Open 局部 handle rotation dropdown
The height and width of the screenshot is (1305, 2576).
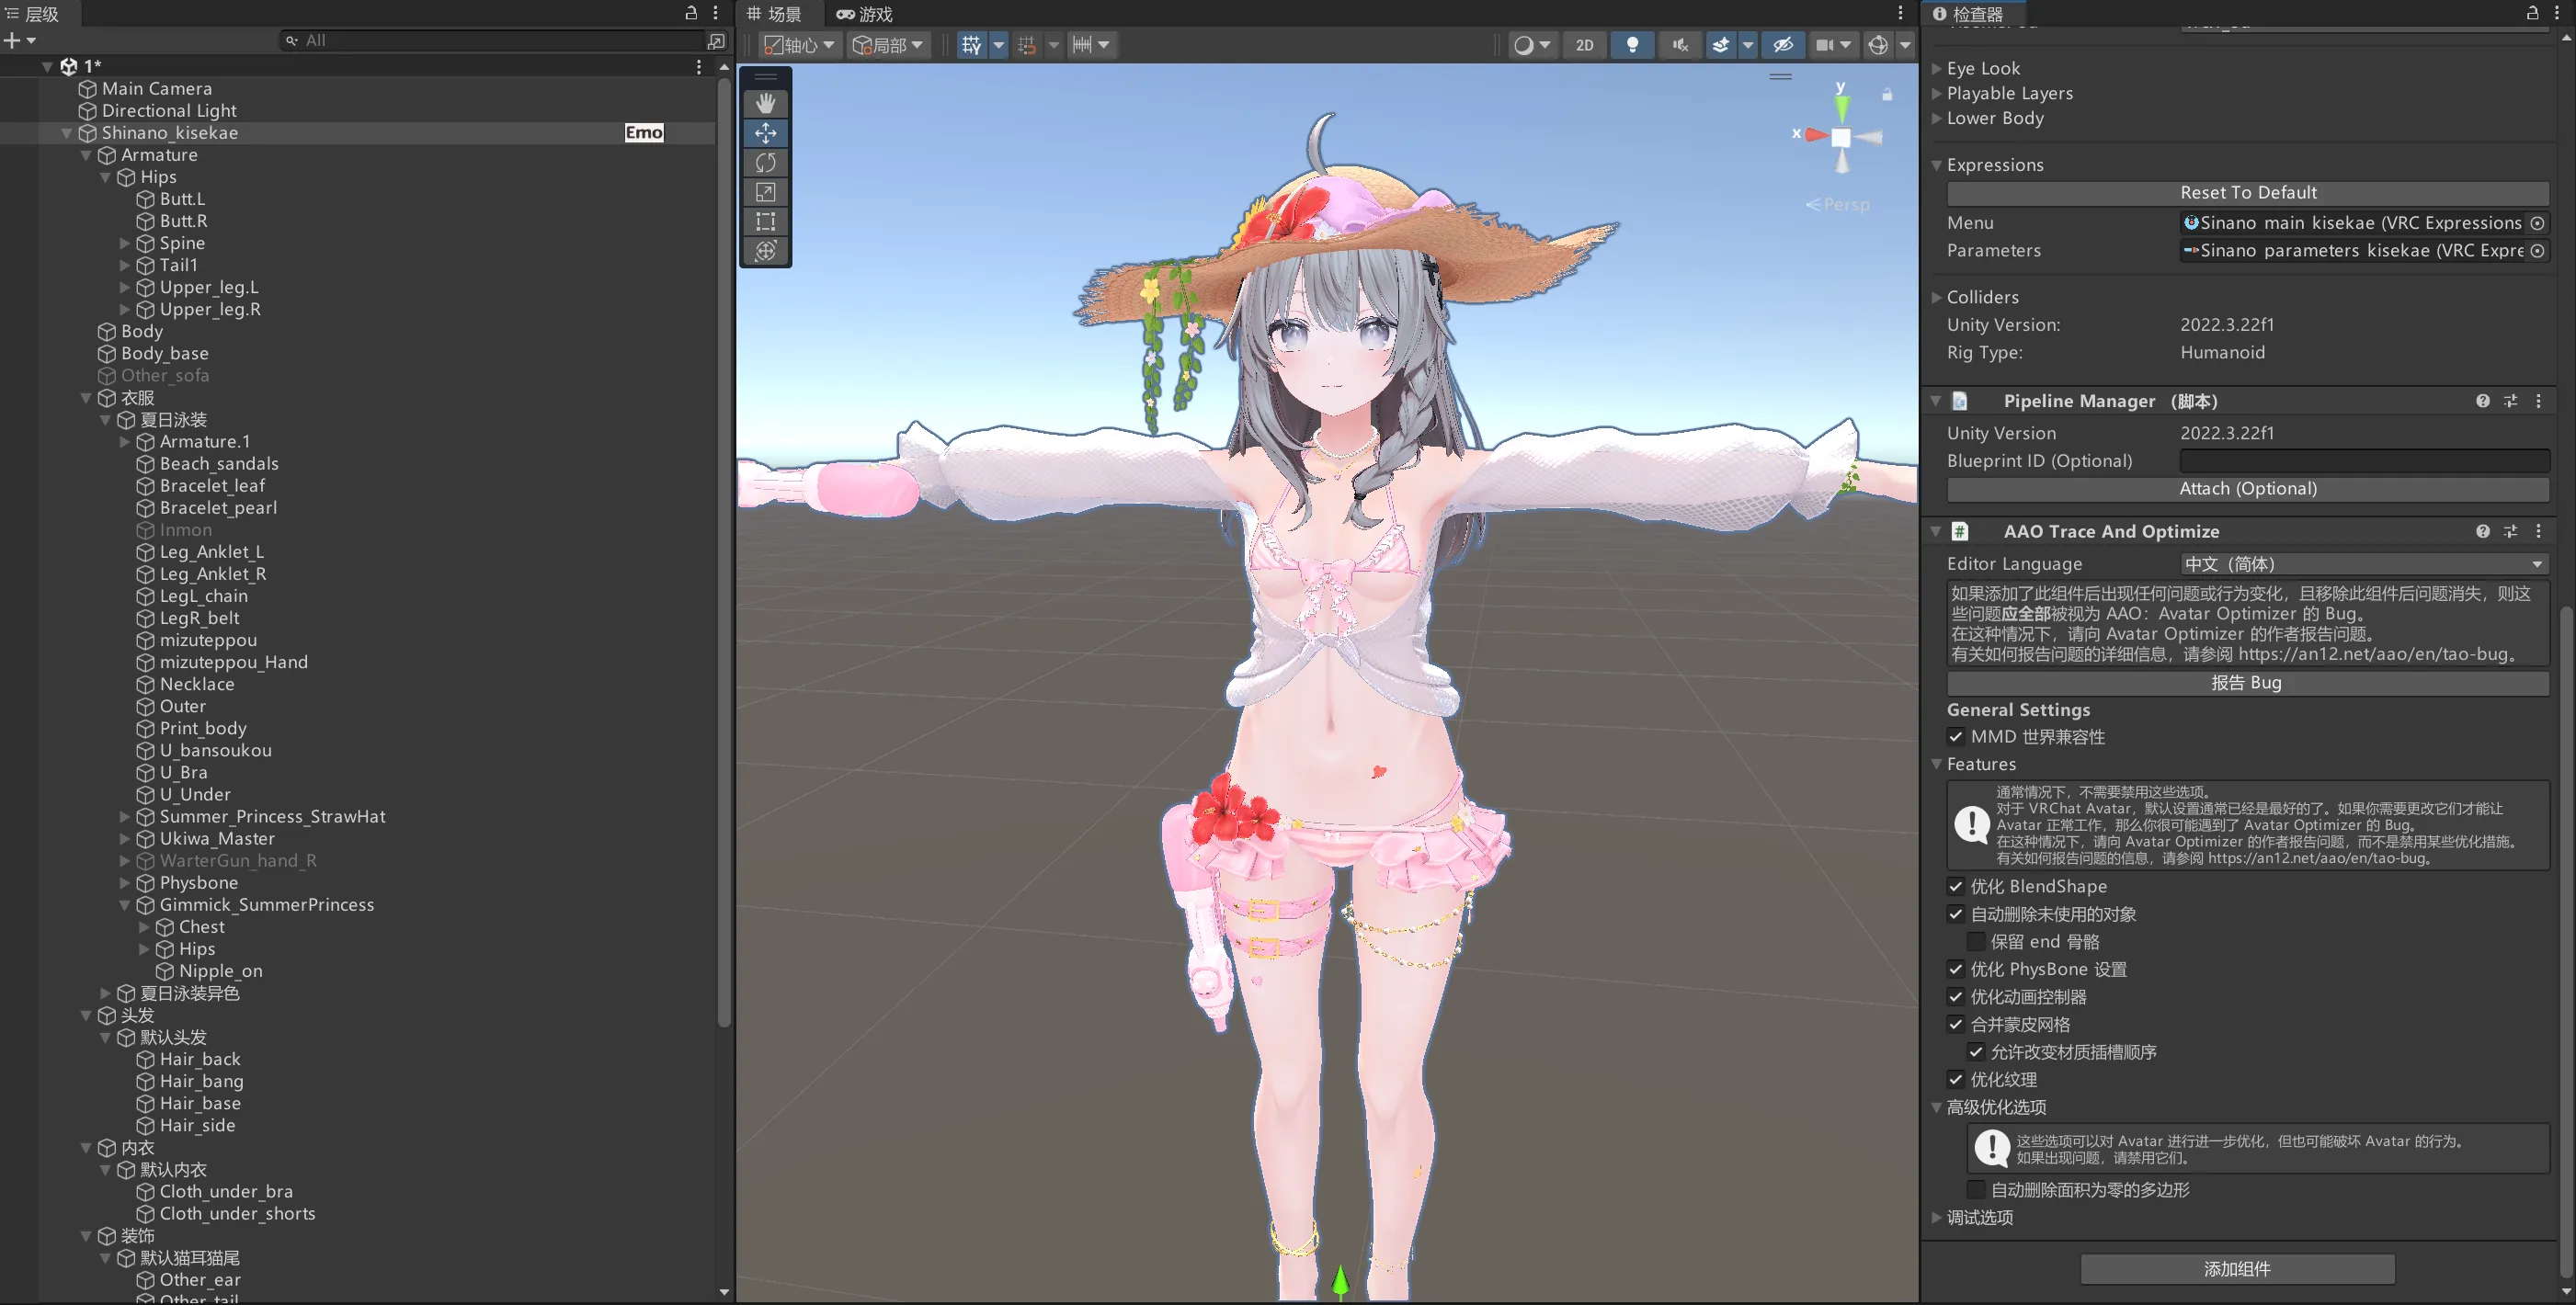[888, 45]
